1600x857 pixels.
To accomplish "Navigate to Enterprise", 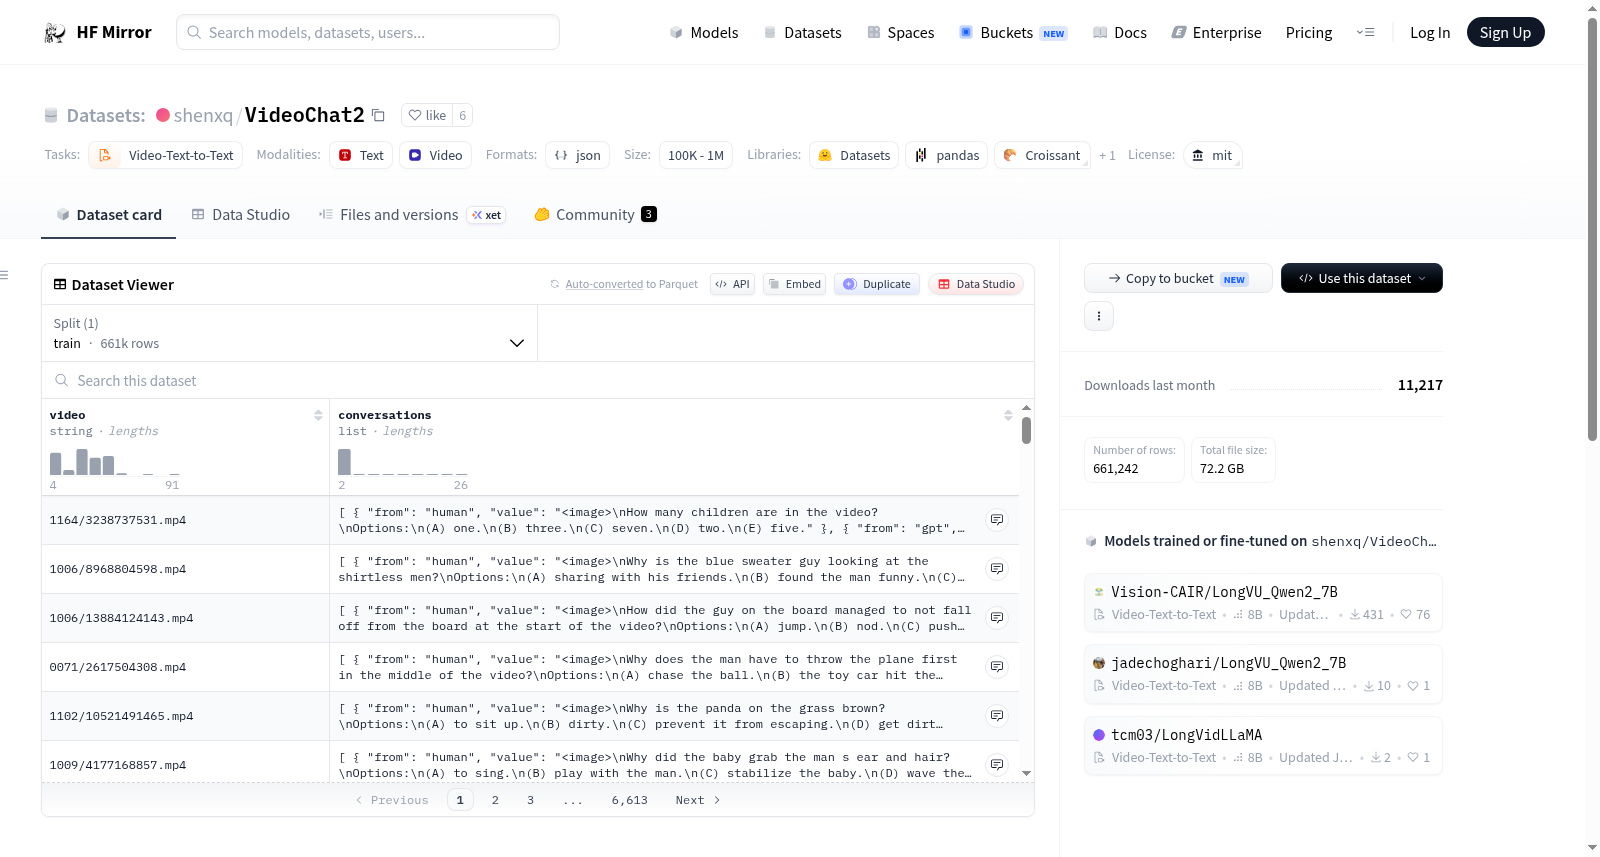I will pos(1216,33).
